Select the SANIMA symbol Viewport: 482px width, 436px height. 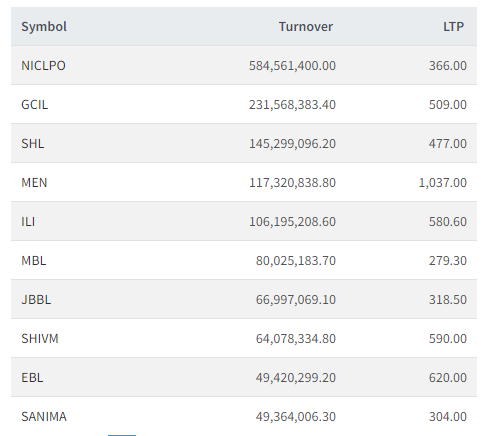[x=44, y=417]
